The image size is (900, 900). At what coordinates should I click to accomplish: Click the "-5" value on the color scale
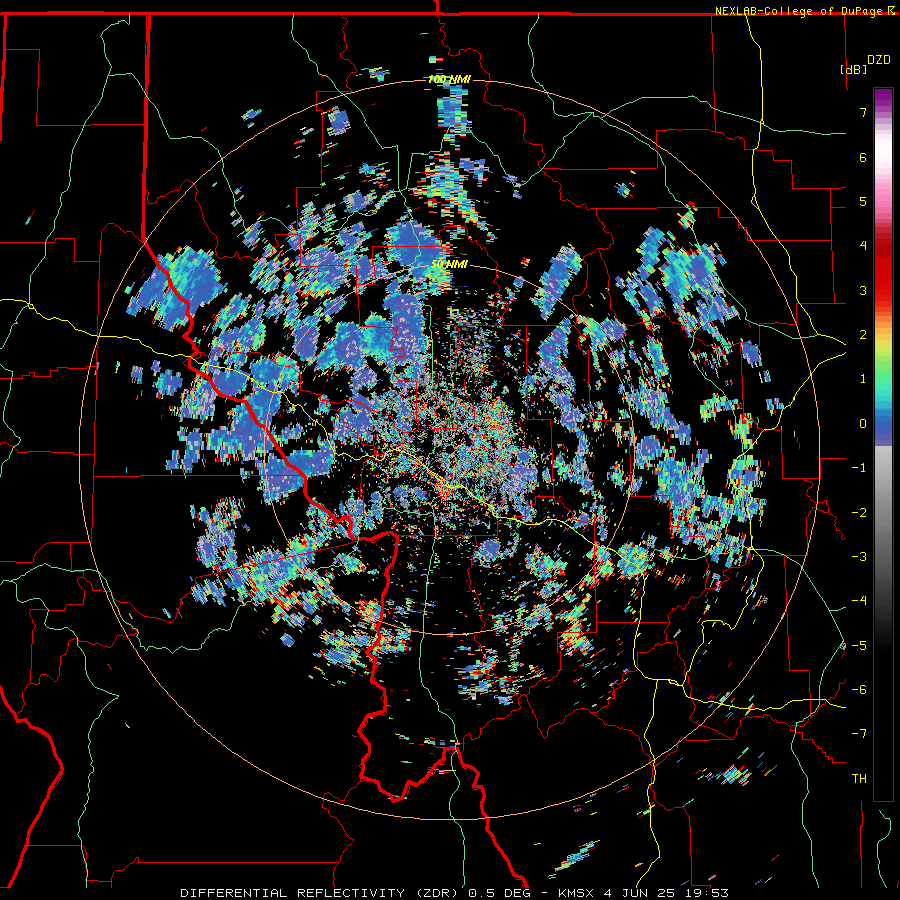859,645
